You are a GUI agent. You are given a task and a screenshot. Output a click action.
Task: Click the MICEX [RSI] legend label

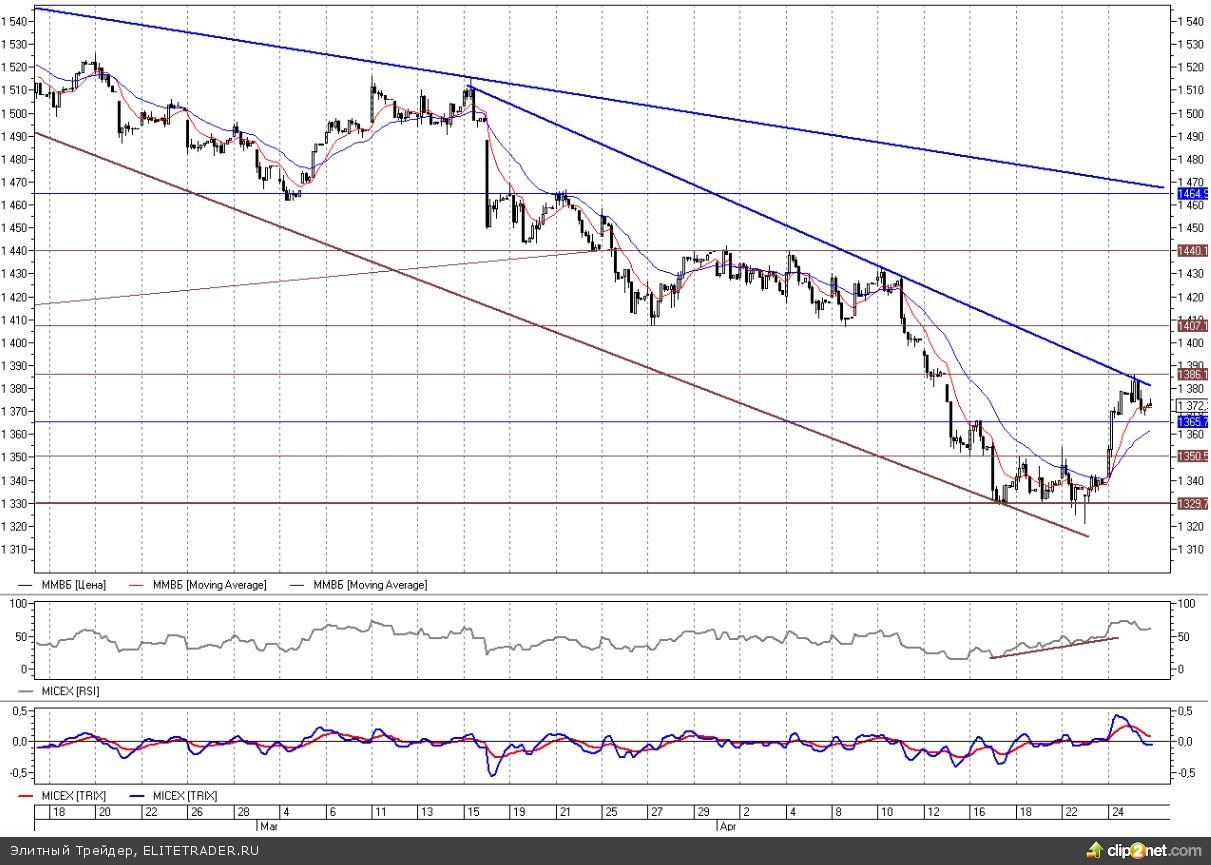(x=68, y=691)
